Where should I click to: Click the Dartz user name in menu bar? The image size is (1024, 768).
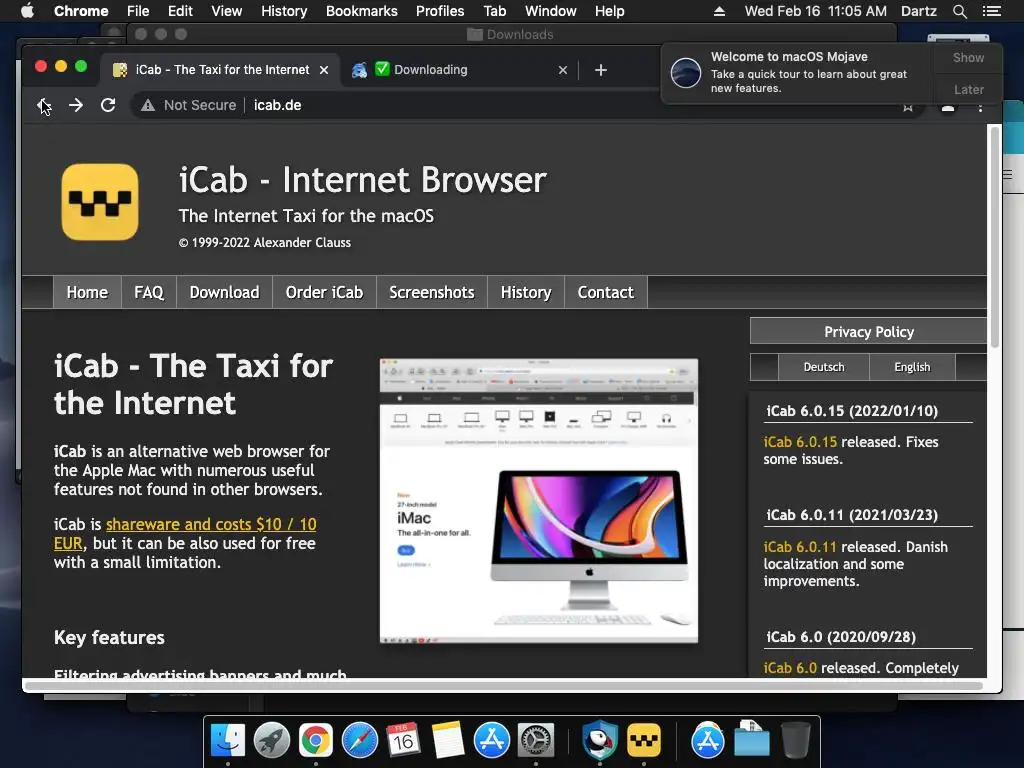(x=919, y=11)
